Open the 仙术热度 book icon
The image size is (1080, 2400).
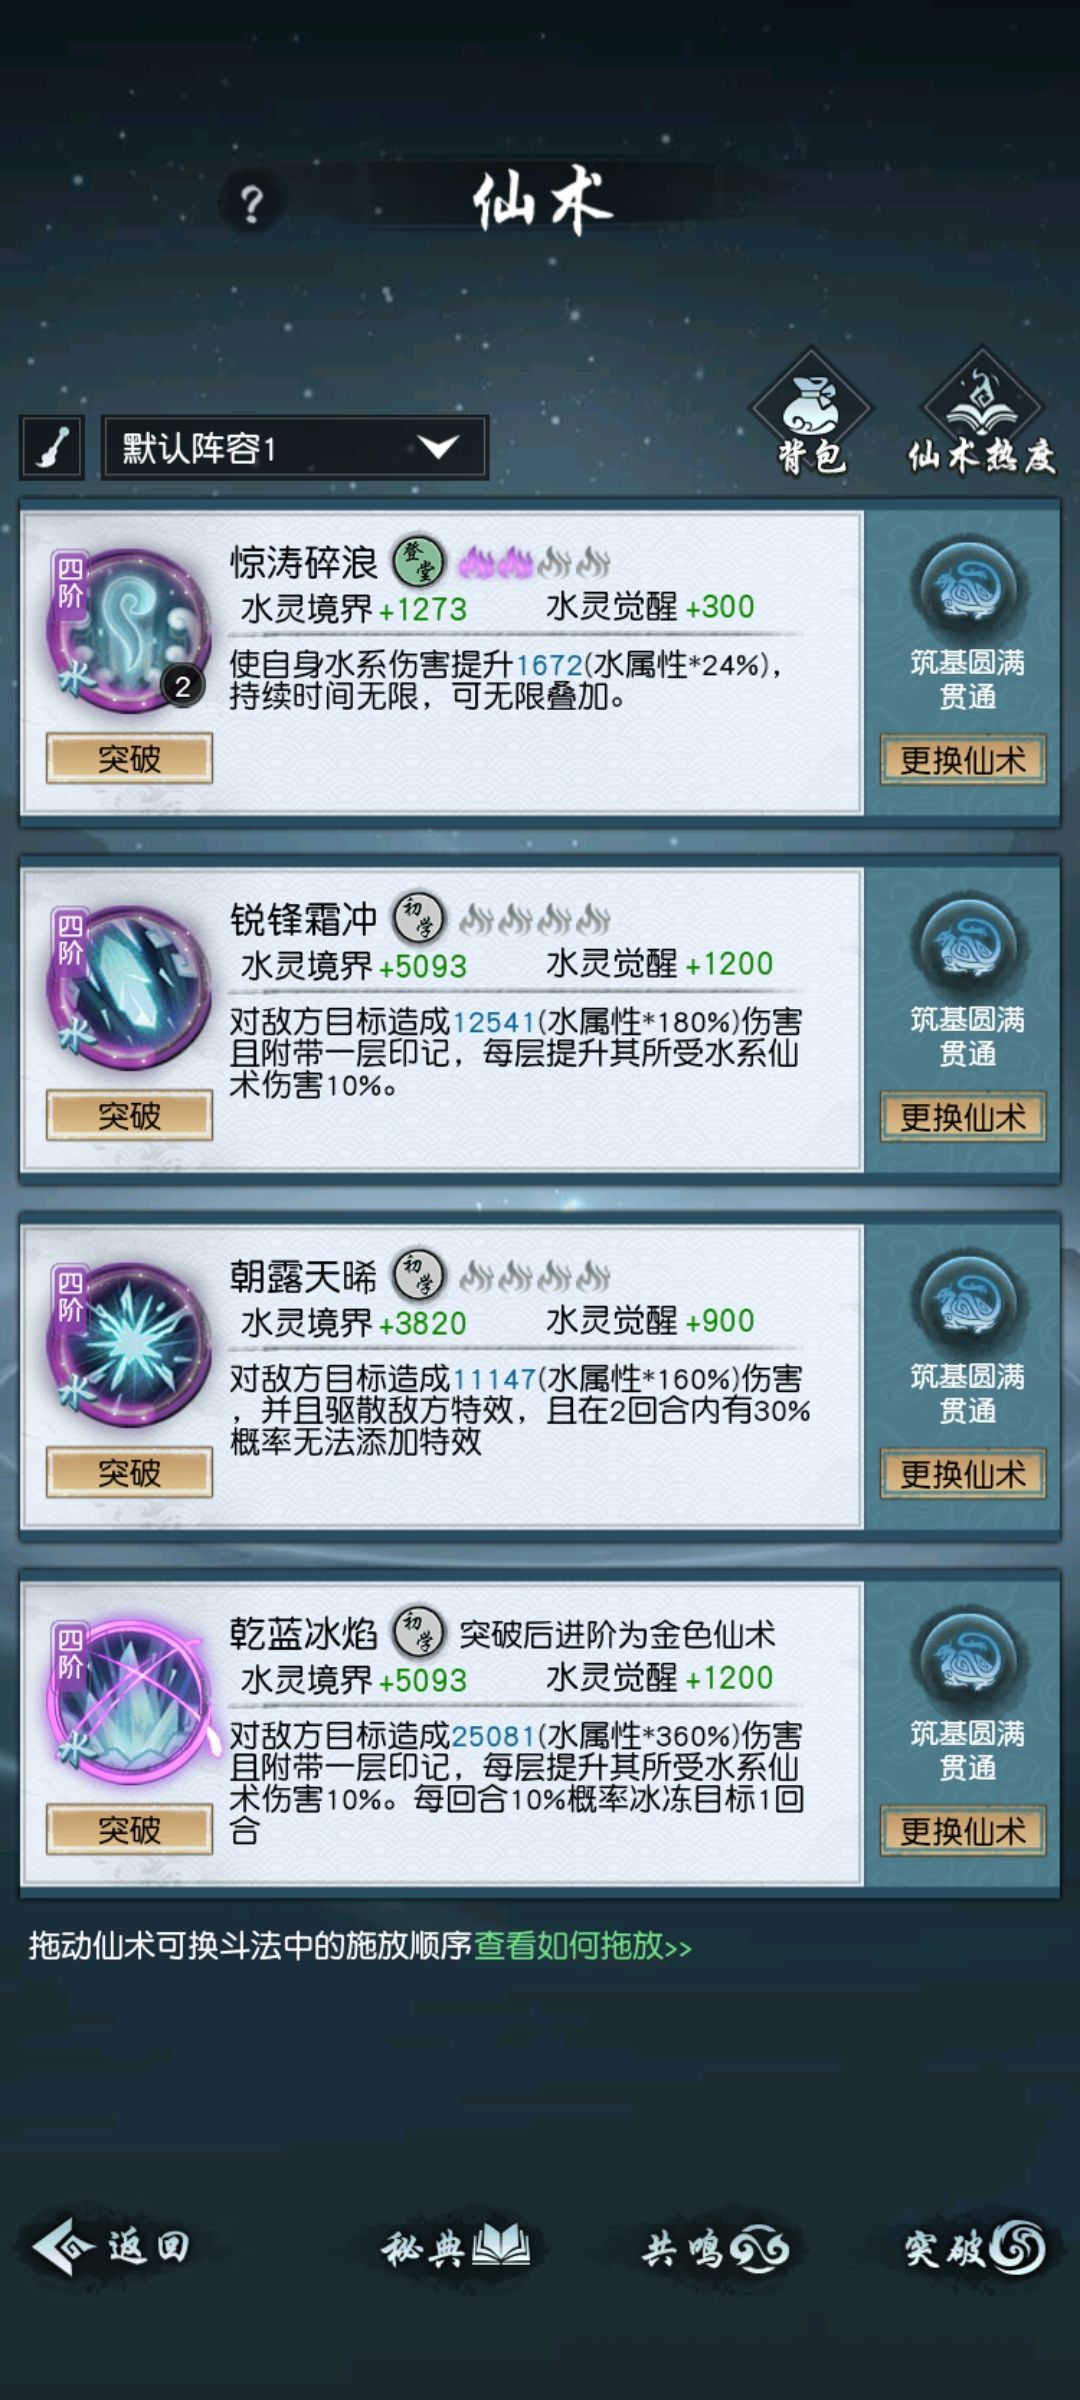(x=982, y=412)
